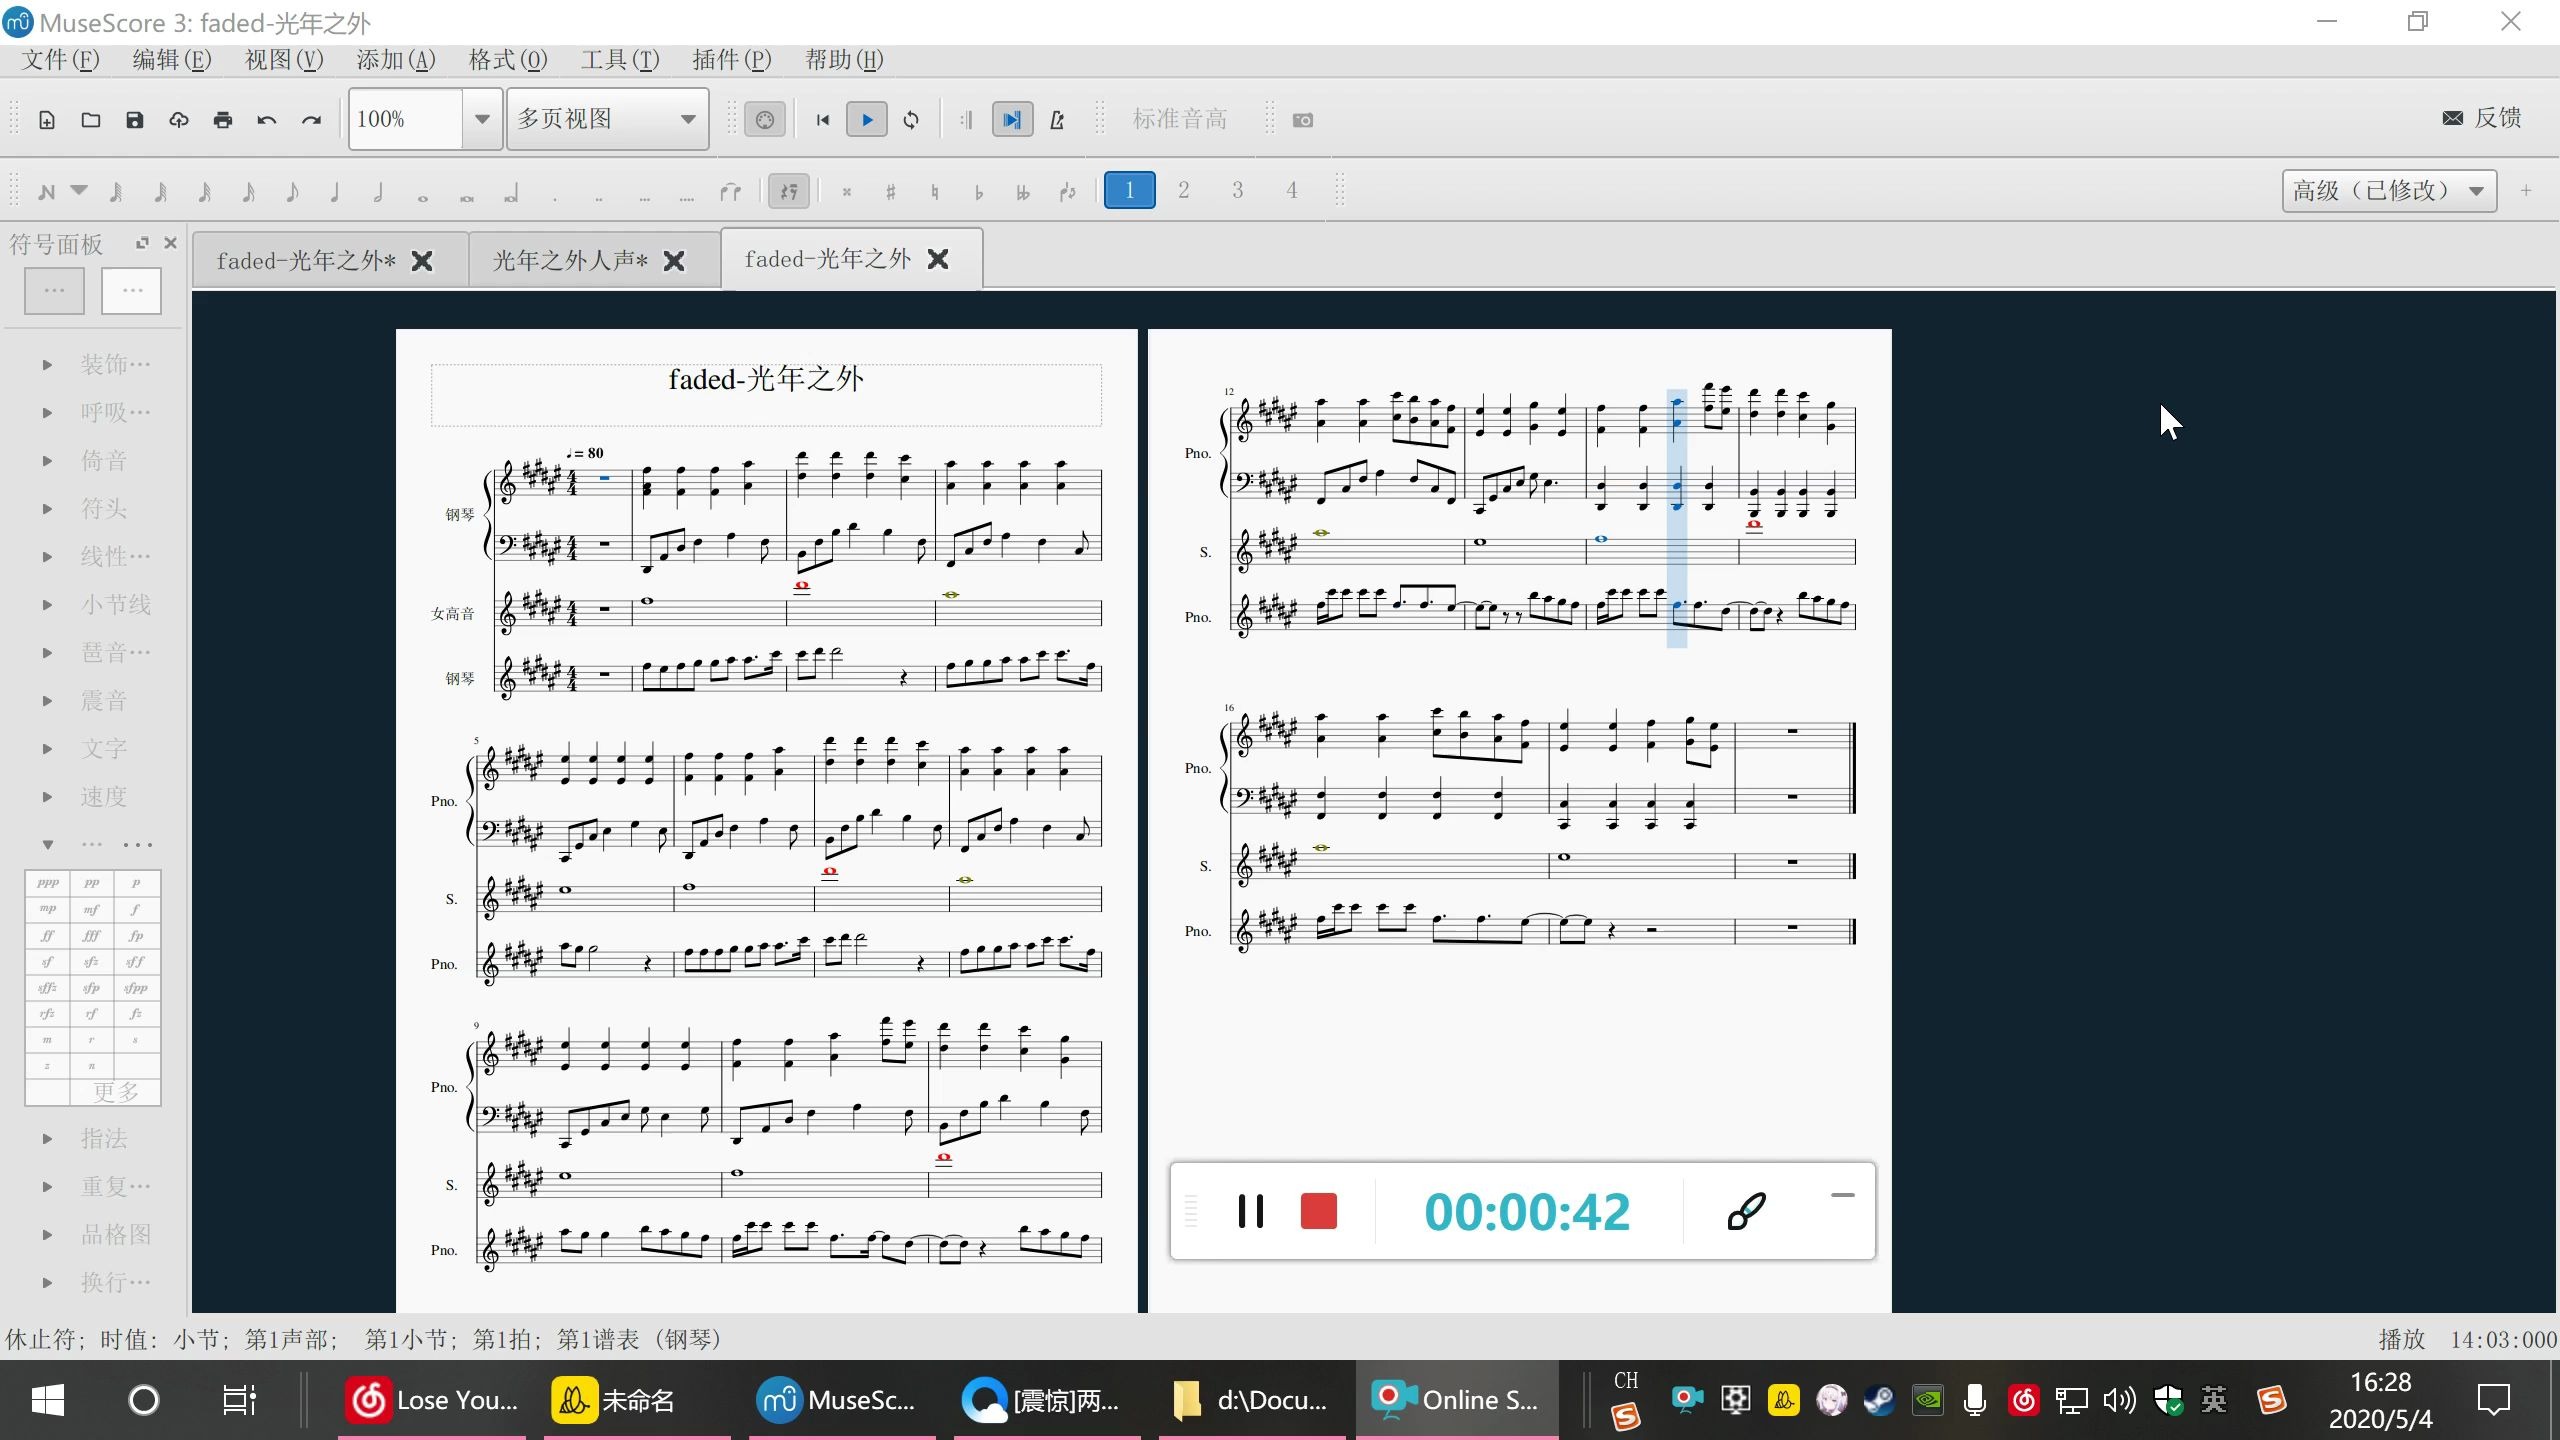Open the image capture camera tool

pos(1302,120)
